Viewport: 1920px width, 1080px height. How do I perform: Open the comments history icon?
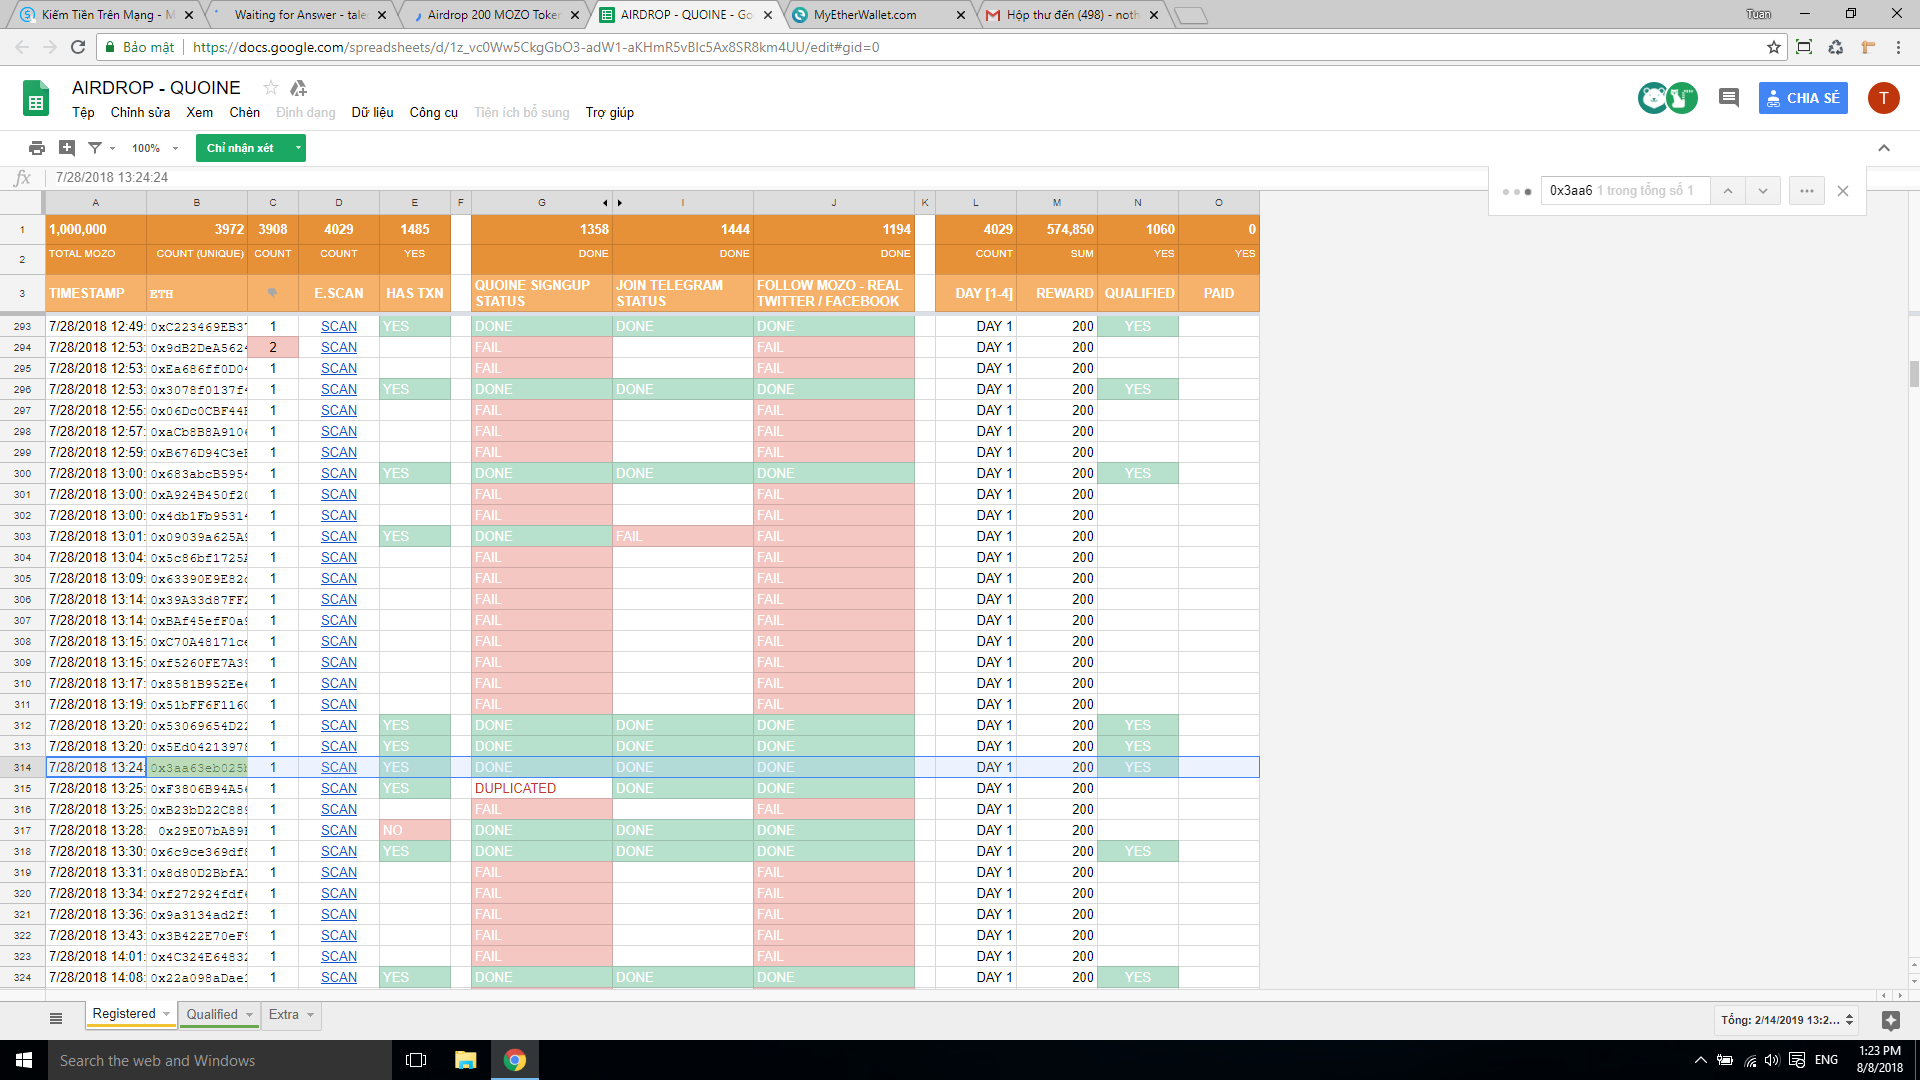[1728, 98]
